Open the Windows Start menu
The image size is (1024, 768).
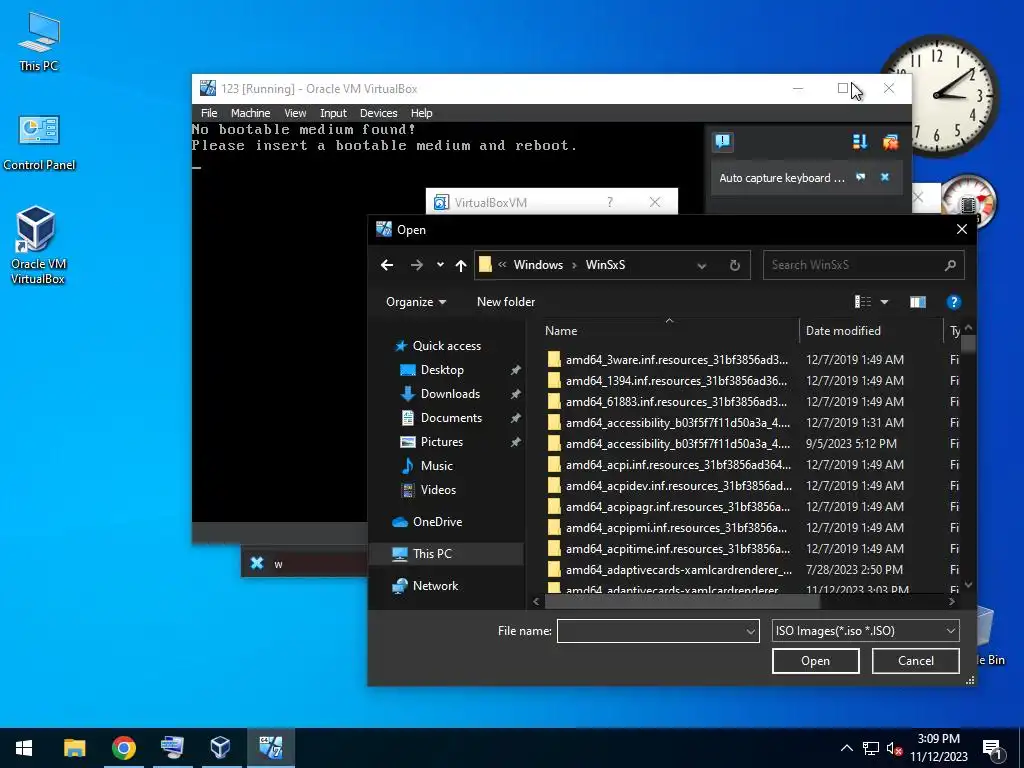(24, 747)
